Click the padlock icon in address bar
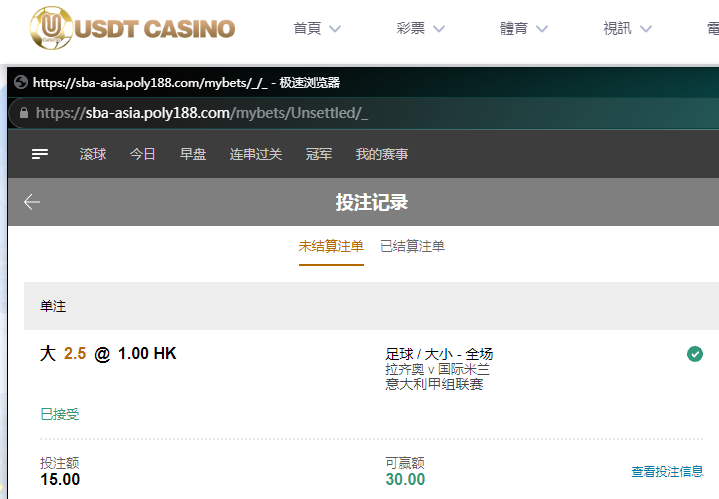This screenshot has width=719, height=499. pos(24,113)
